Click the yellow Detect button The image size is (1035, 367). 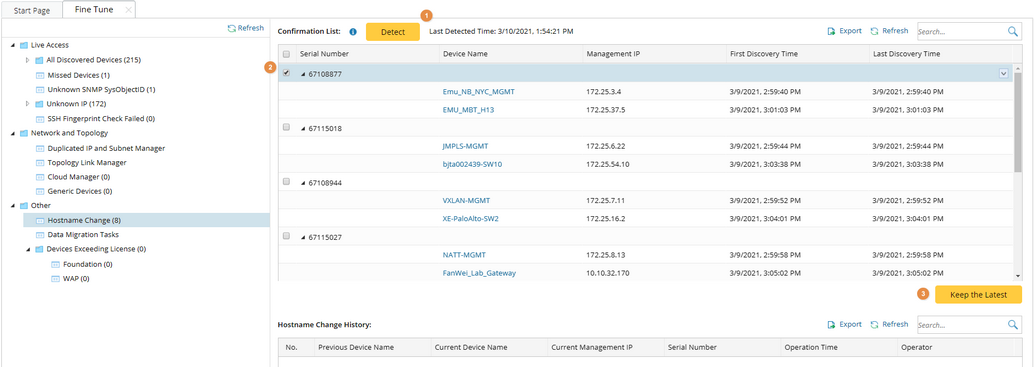click(393, 32)
